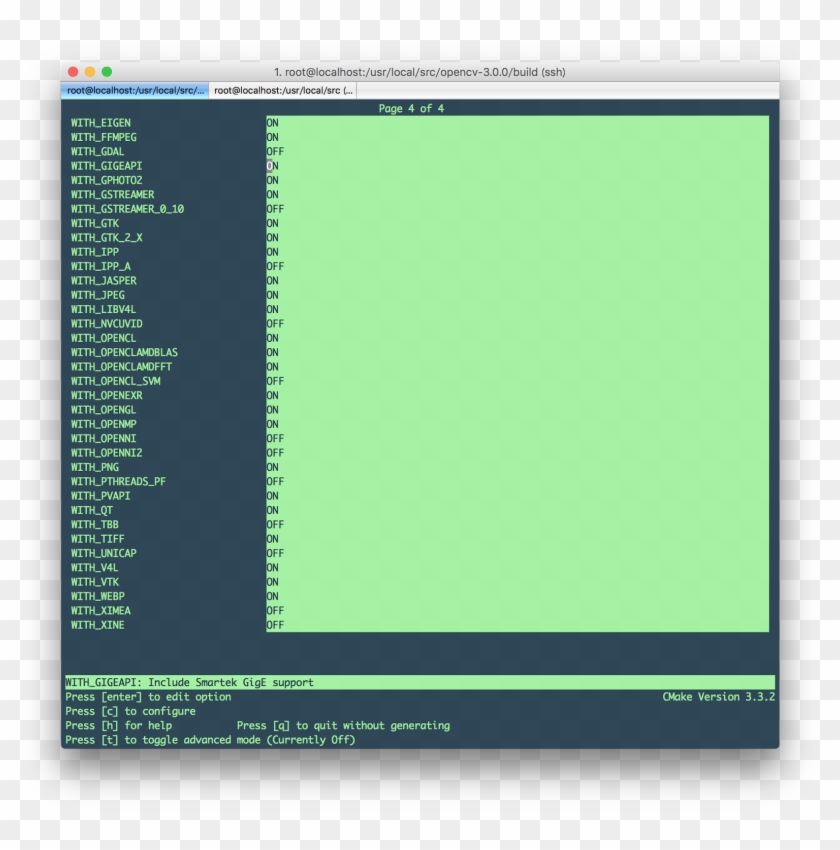
Task: Select the WITH_PVAPI option name
Action: (x=101, y=496)
